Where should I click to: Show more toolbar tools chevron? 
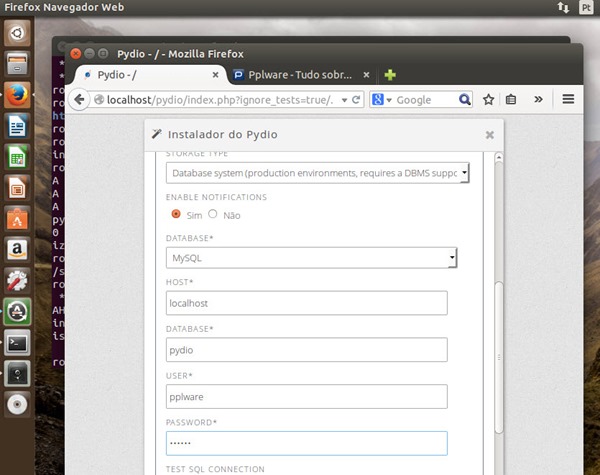pos(538,100)
